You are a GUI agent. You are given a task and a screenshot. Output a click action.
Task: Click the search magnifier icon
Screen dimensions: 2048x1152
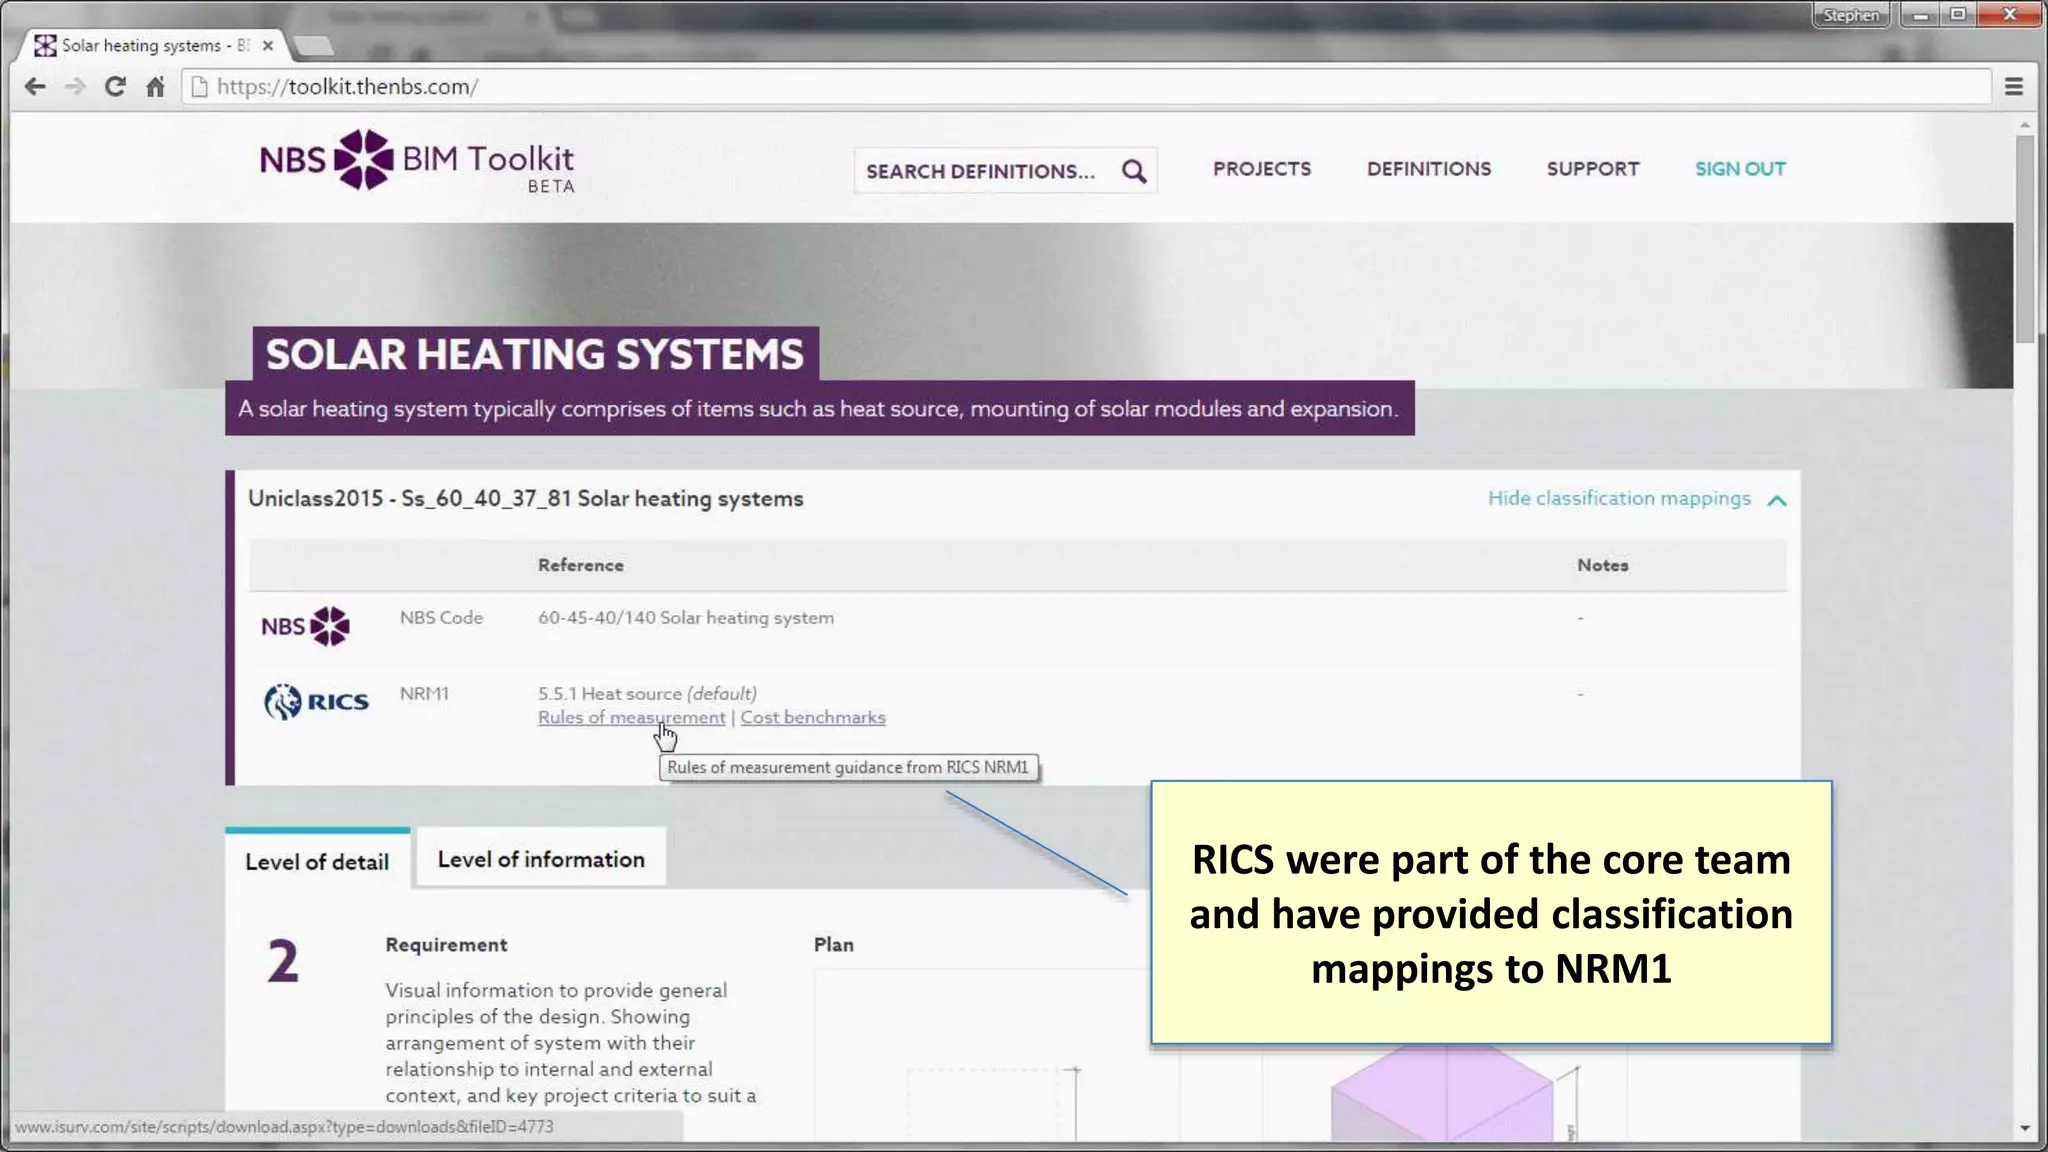tap(1134, 171)
